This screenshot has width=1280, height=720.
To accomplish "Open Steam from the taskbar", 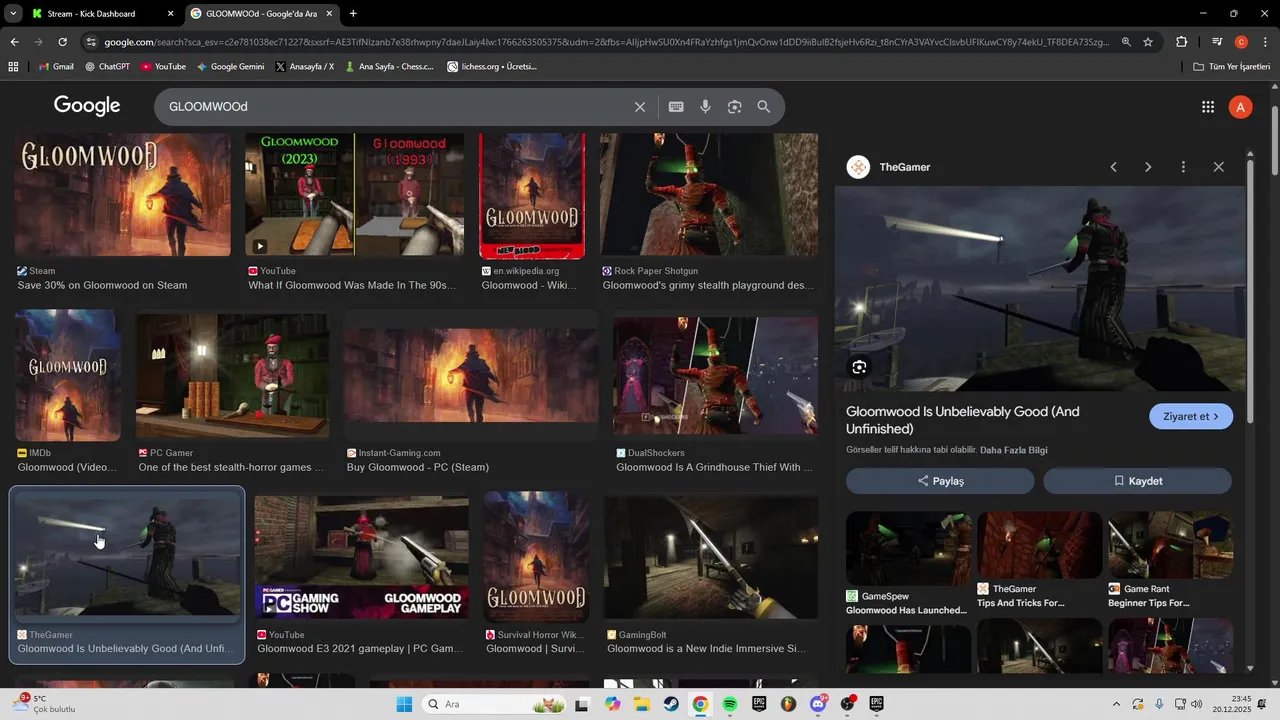I will coord(671,704).
